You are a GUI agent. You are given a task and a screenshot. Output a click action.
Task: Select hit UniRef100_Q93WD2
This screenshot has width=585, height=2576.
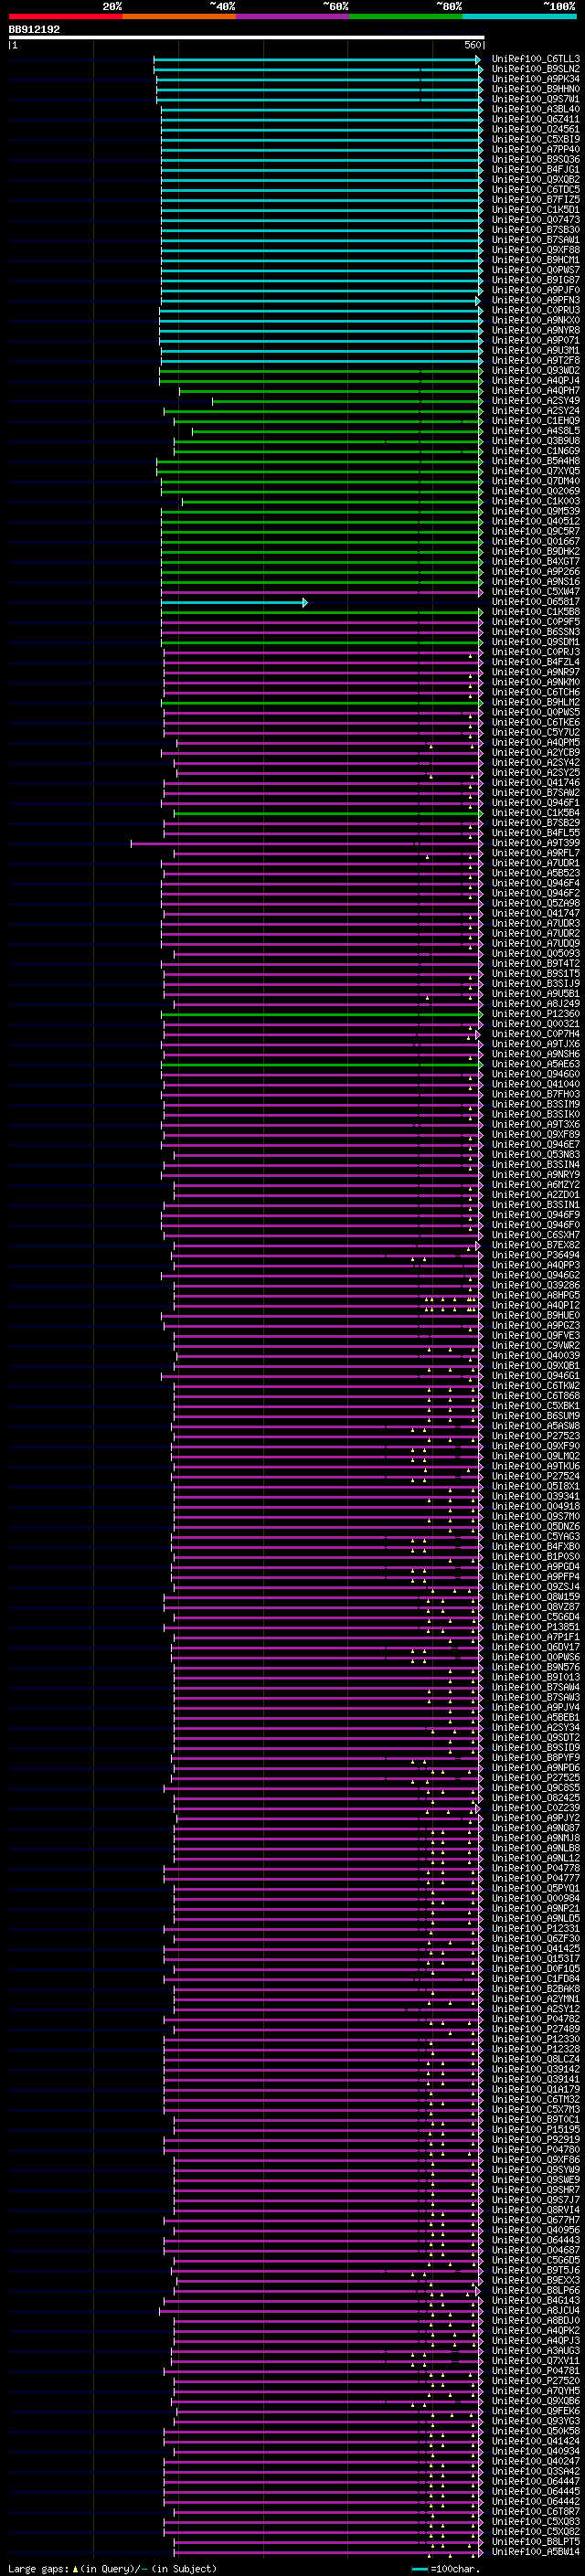[x=535, y=371]
